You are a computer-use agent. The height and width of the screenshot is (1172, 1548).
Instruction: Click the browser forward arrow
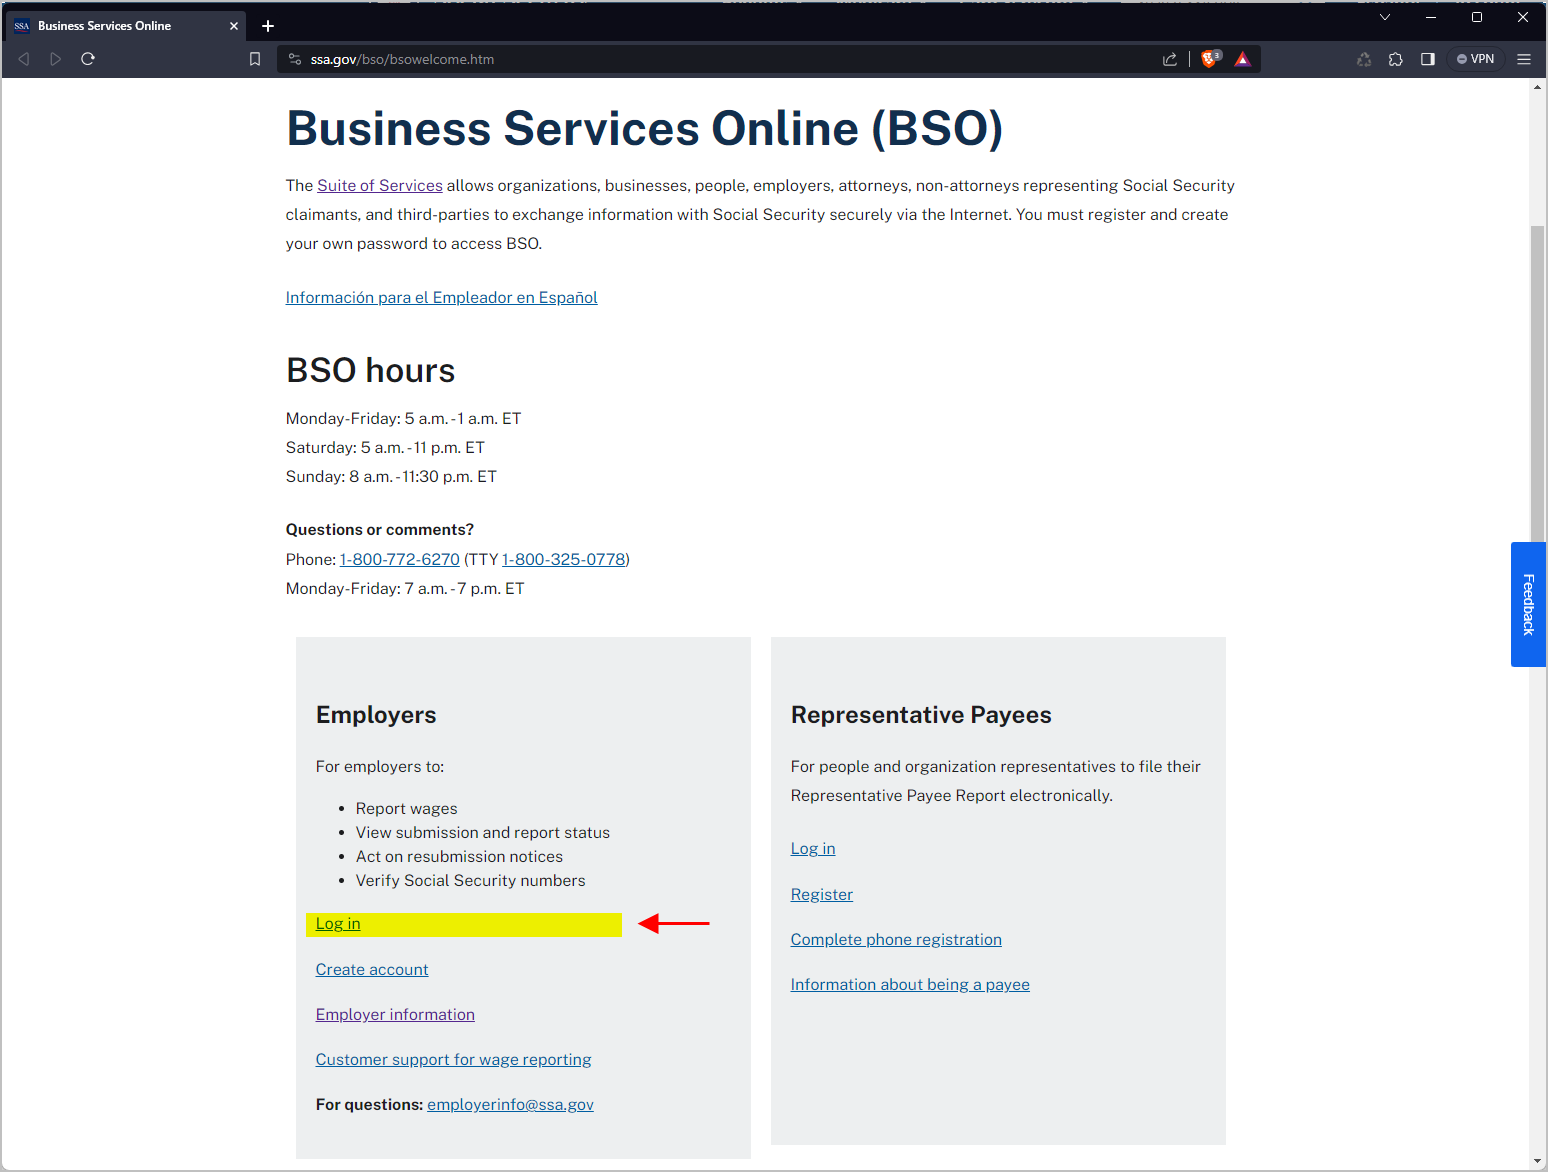click(x=56, y=59)
